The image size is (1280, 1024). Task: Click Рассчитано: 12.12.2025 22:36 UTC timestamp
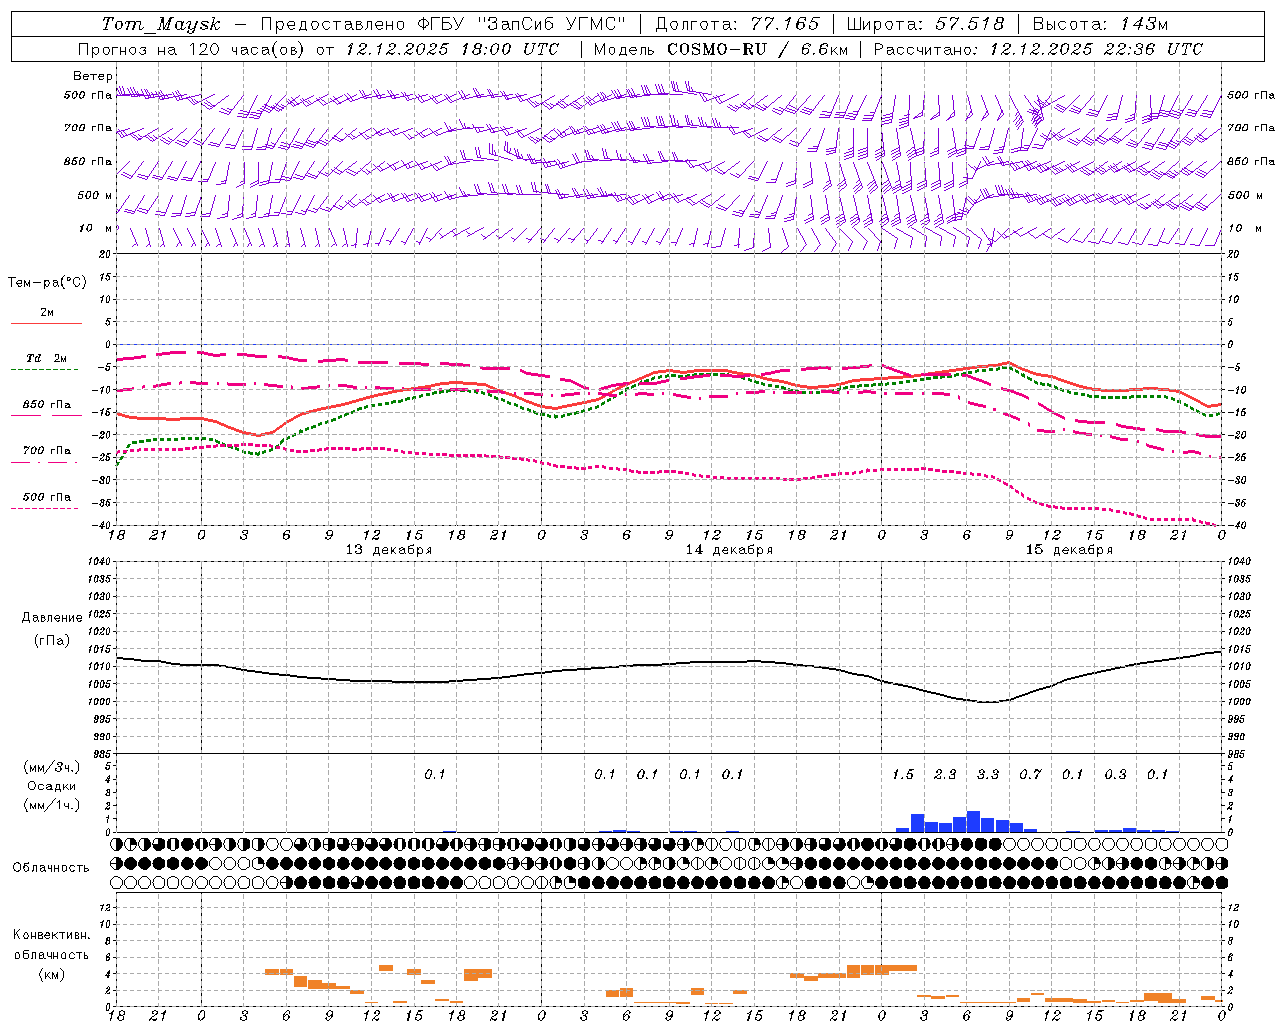pyautogui.click(x=1038, y=49)
